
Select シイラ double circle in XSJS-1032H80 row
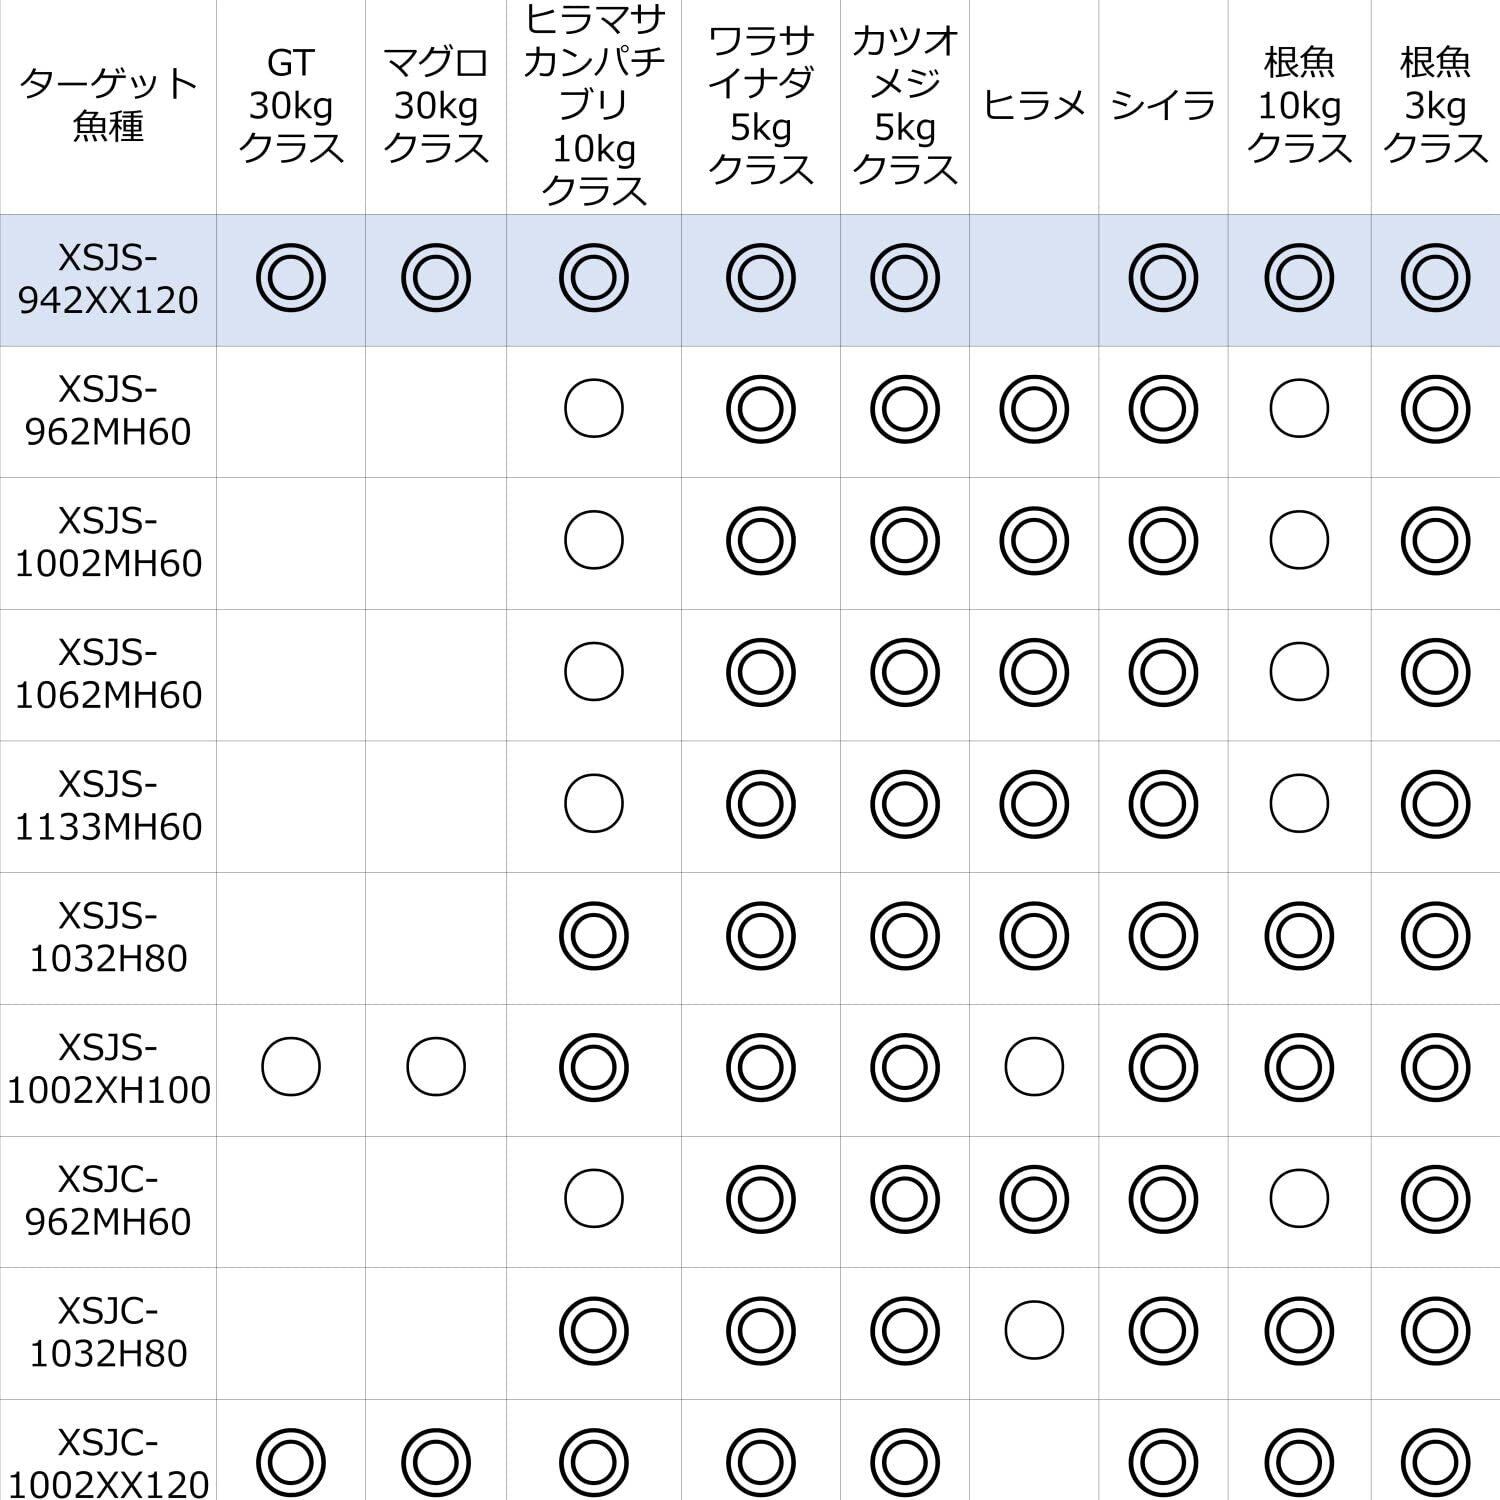pos(1163,936)
